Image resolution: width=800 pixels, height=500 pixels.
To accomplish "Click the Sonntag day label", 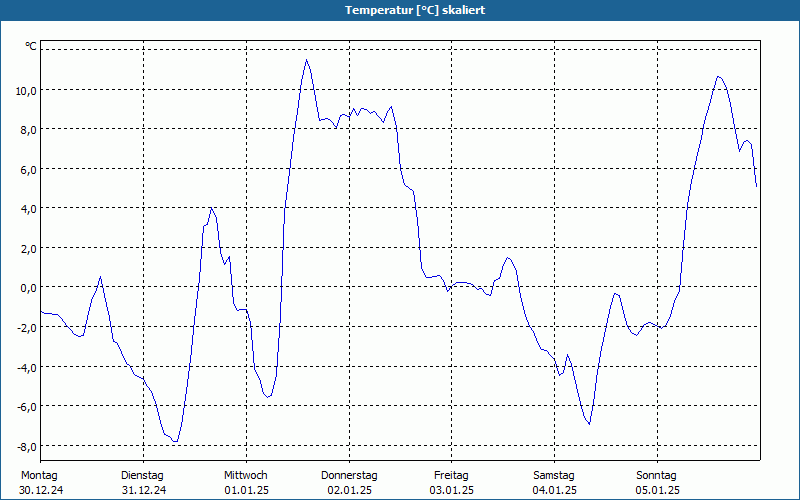I will click(x=657, y=476).
